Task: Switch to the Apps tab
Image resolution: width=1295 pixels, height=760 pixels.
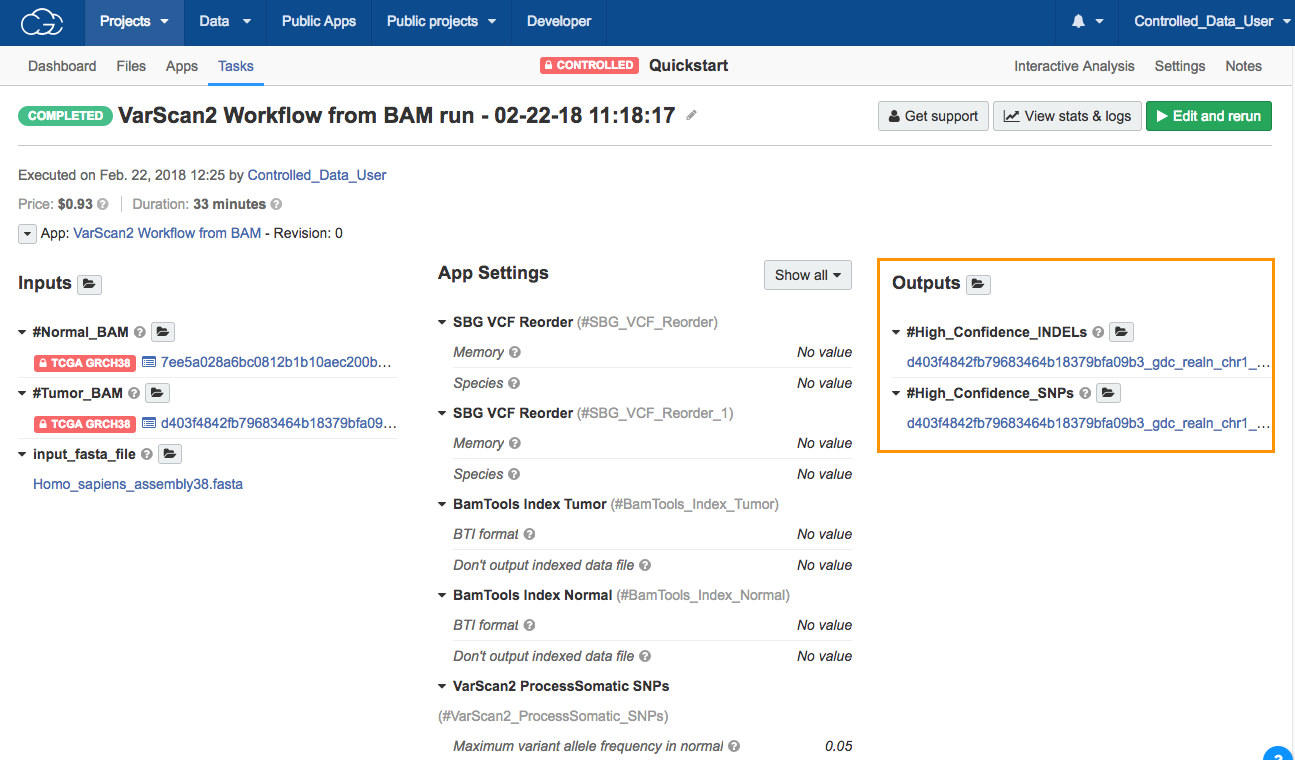Action: [182, 66]
